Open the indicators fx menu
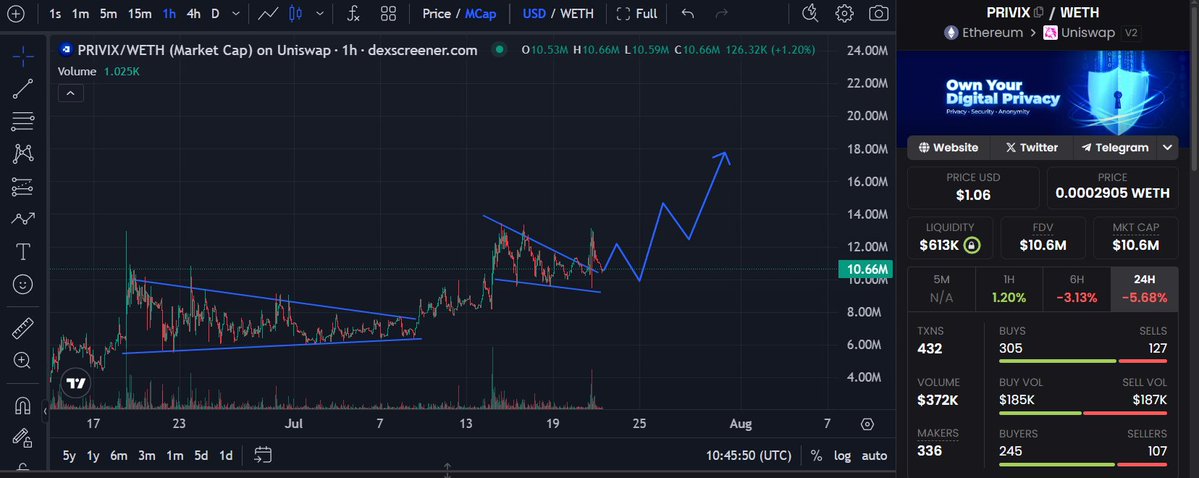This screenshot has width=1199, height=478. (353, 14)
